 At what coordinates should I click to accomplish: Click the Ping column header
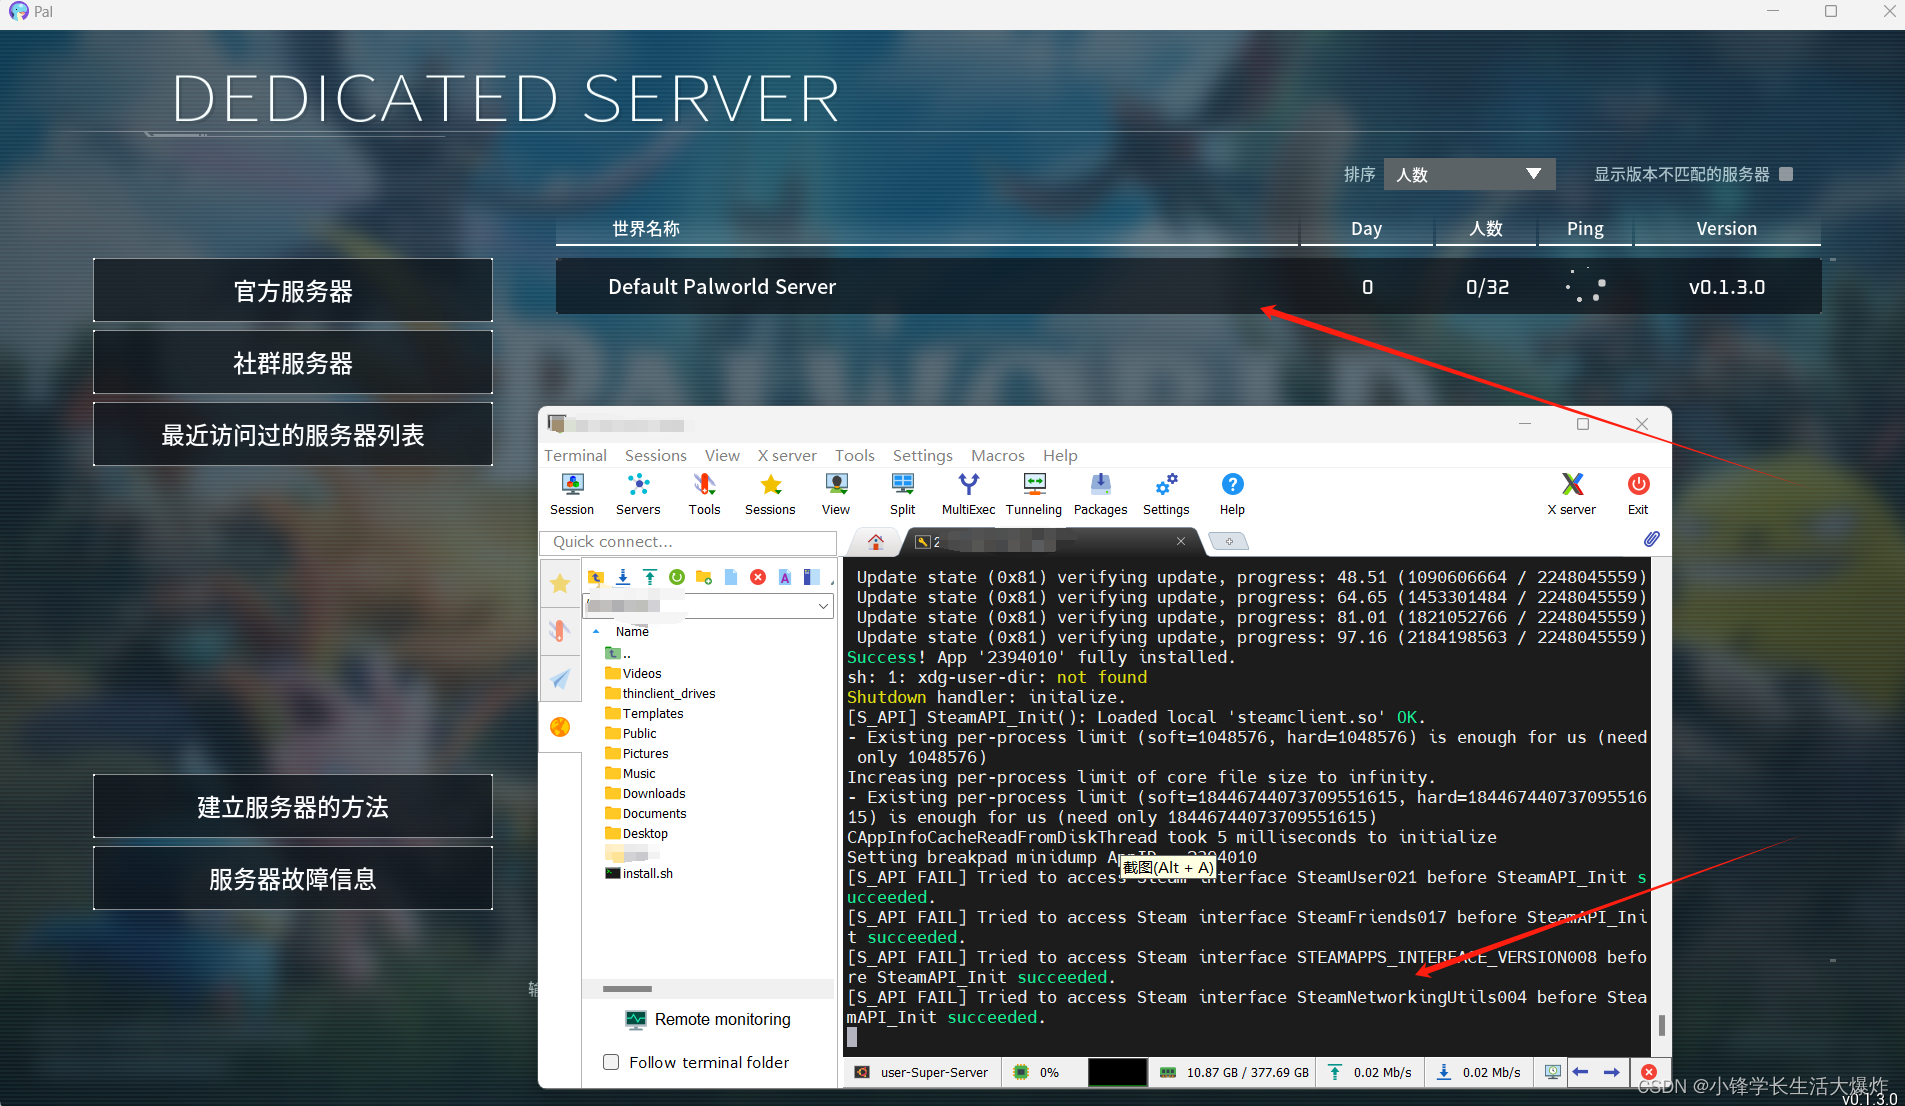point(1585,229)
